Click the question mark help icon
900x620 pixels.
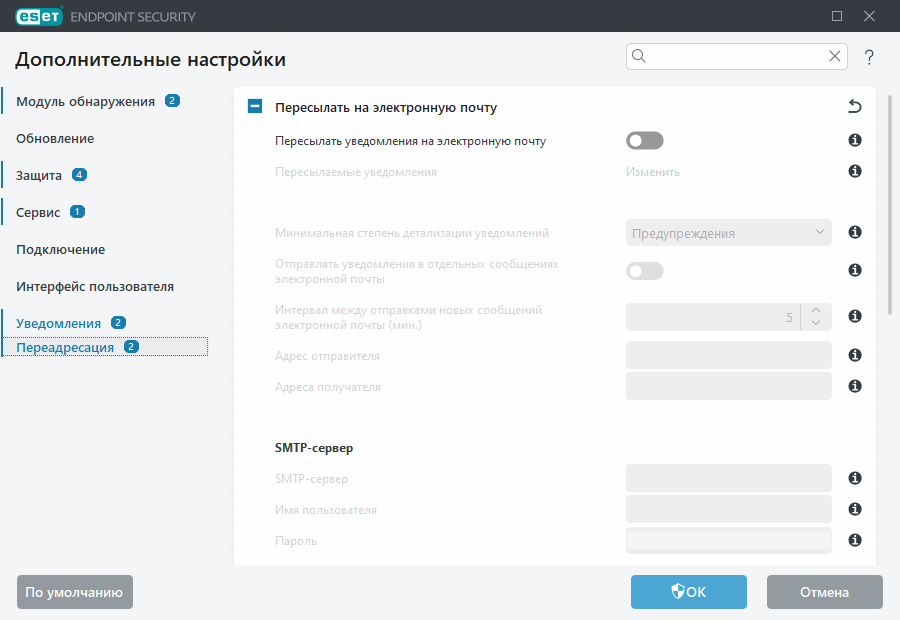point(869,57)
